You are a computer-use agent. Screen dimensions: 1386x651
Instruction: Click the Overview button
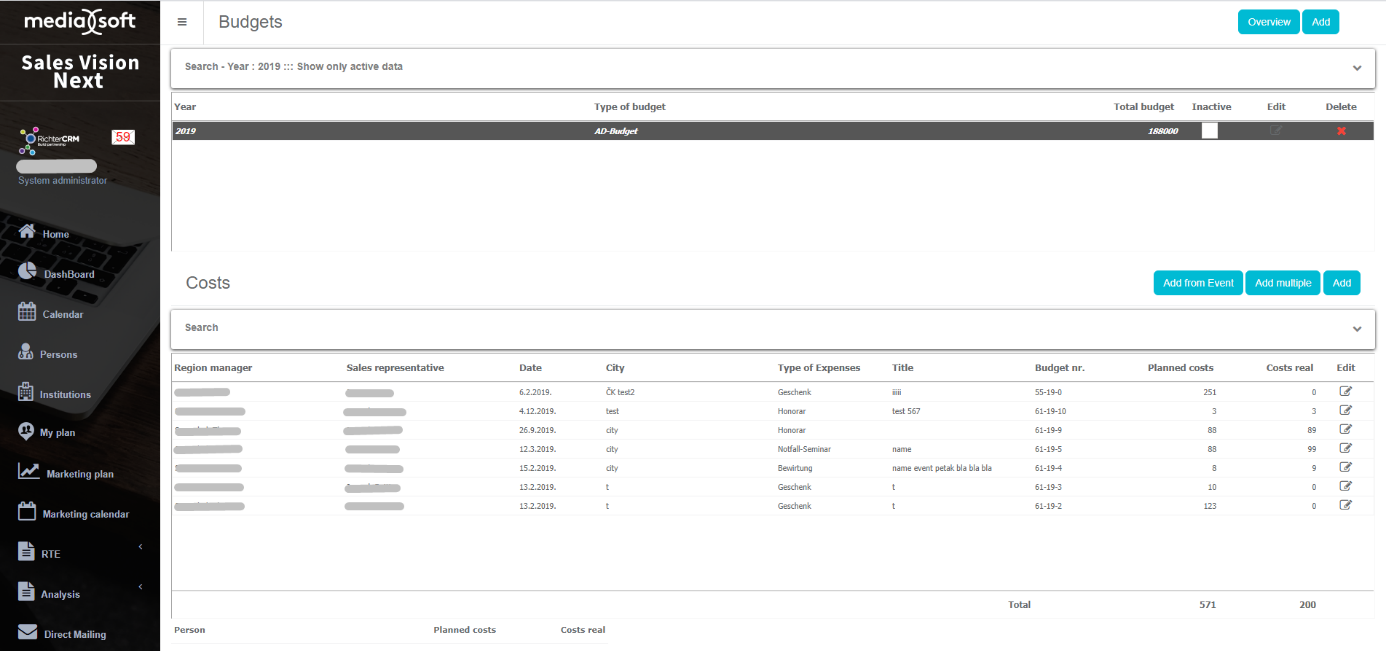coord(1268,22)
